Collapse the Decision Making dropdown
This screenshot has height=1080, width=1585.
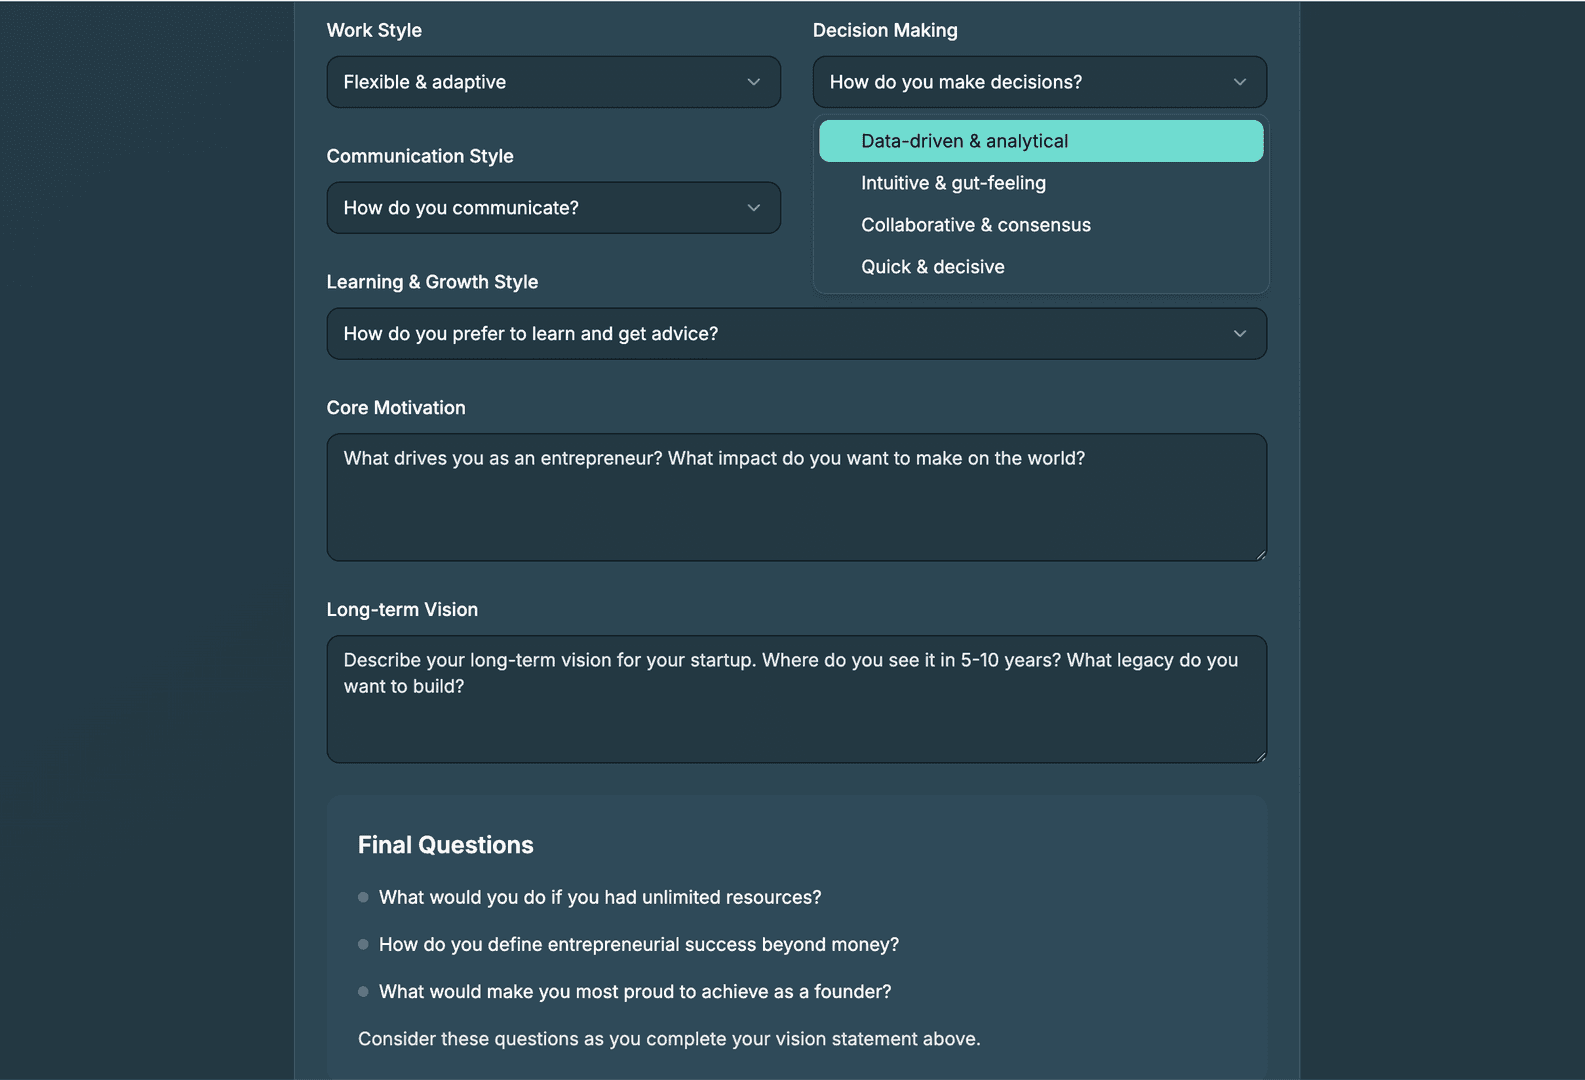pos(1038,82)
